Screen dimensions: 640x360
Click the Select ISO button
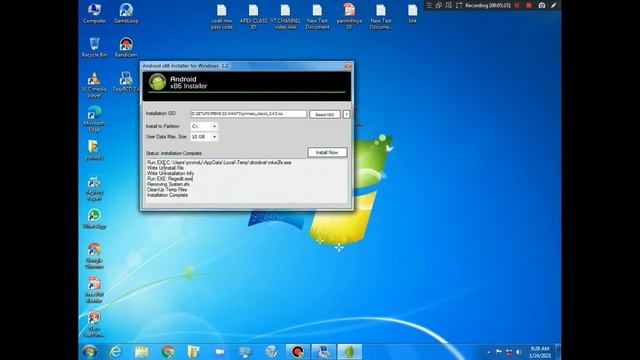click(324, 114)
